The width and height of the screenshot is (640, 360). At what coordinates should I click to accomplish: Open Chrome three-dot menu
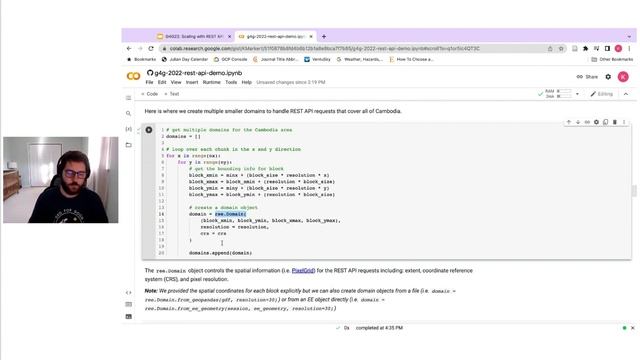629,49
